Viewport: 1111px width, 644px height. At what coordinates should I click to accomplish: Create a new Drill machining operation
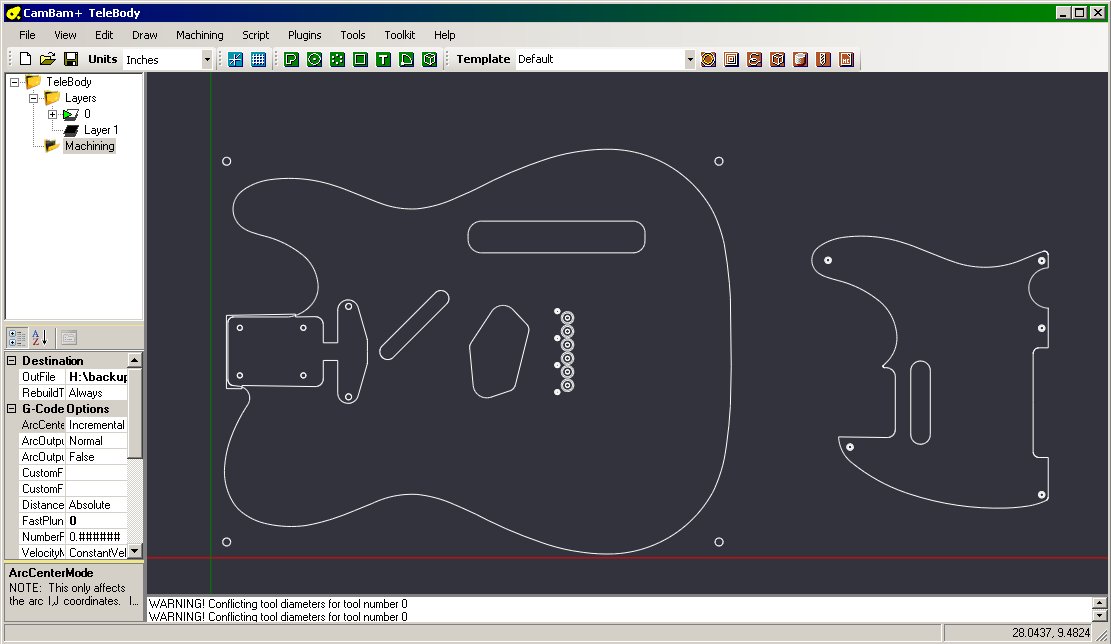tap(823, 59)
